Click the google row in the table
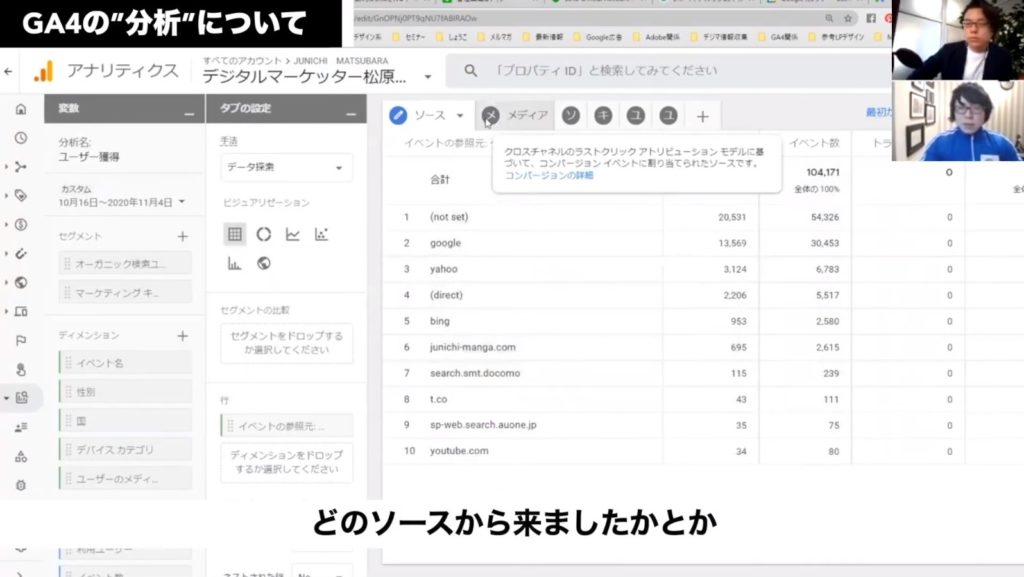The height and width of the screenshot is (577, 1024). click(x=703, y=243)
